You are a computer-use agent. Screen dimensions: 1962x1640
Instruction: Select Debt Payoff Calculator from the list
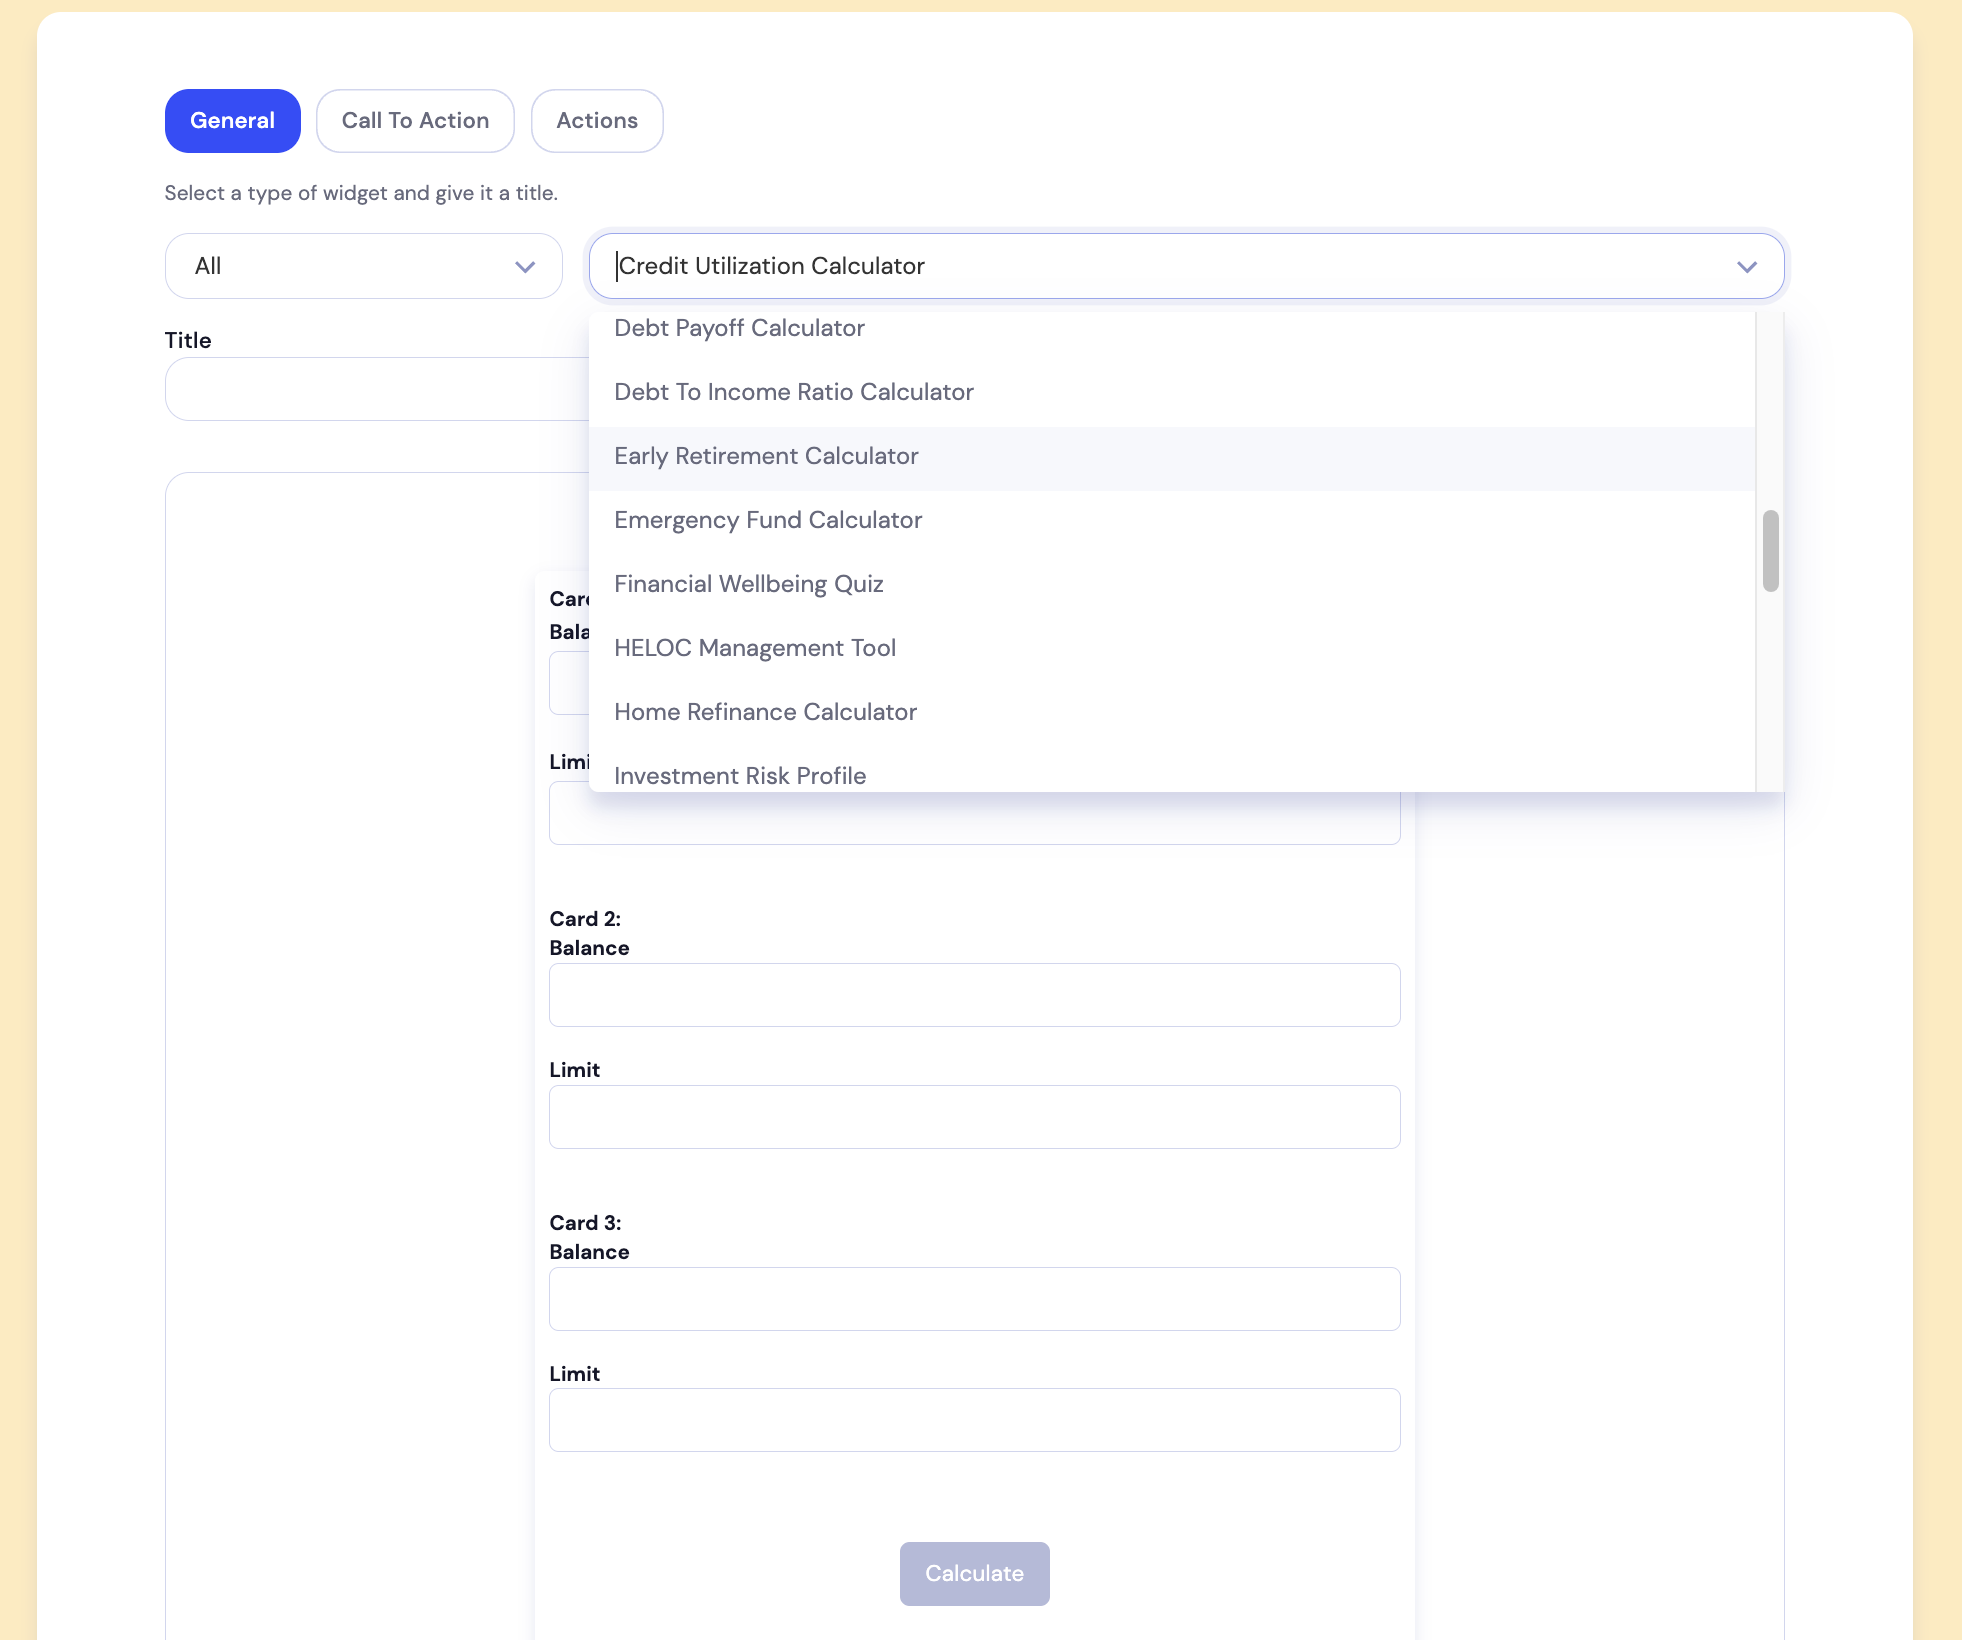[x=739, y=328]
